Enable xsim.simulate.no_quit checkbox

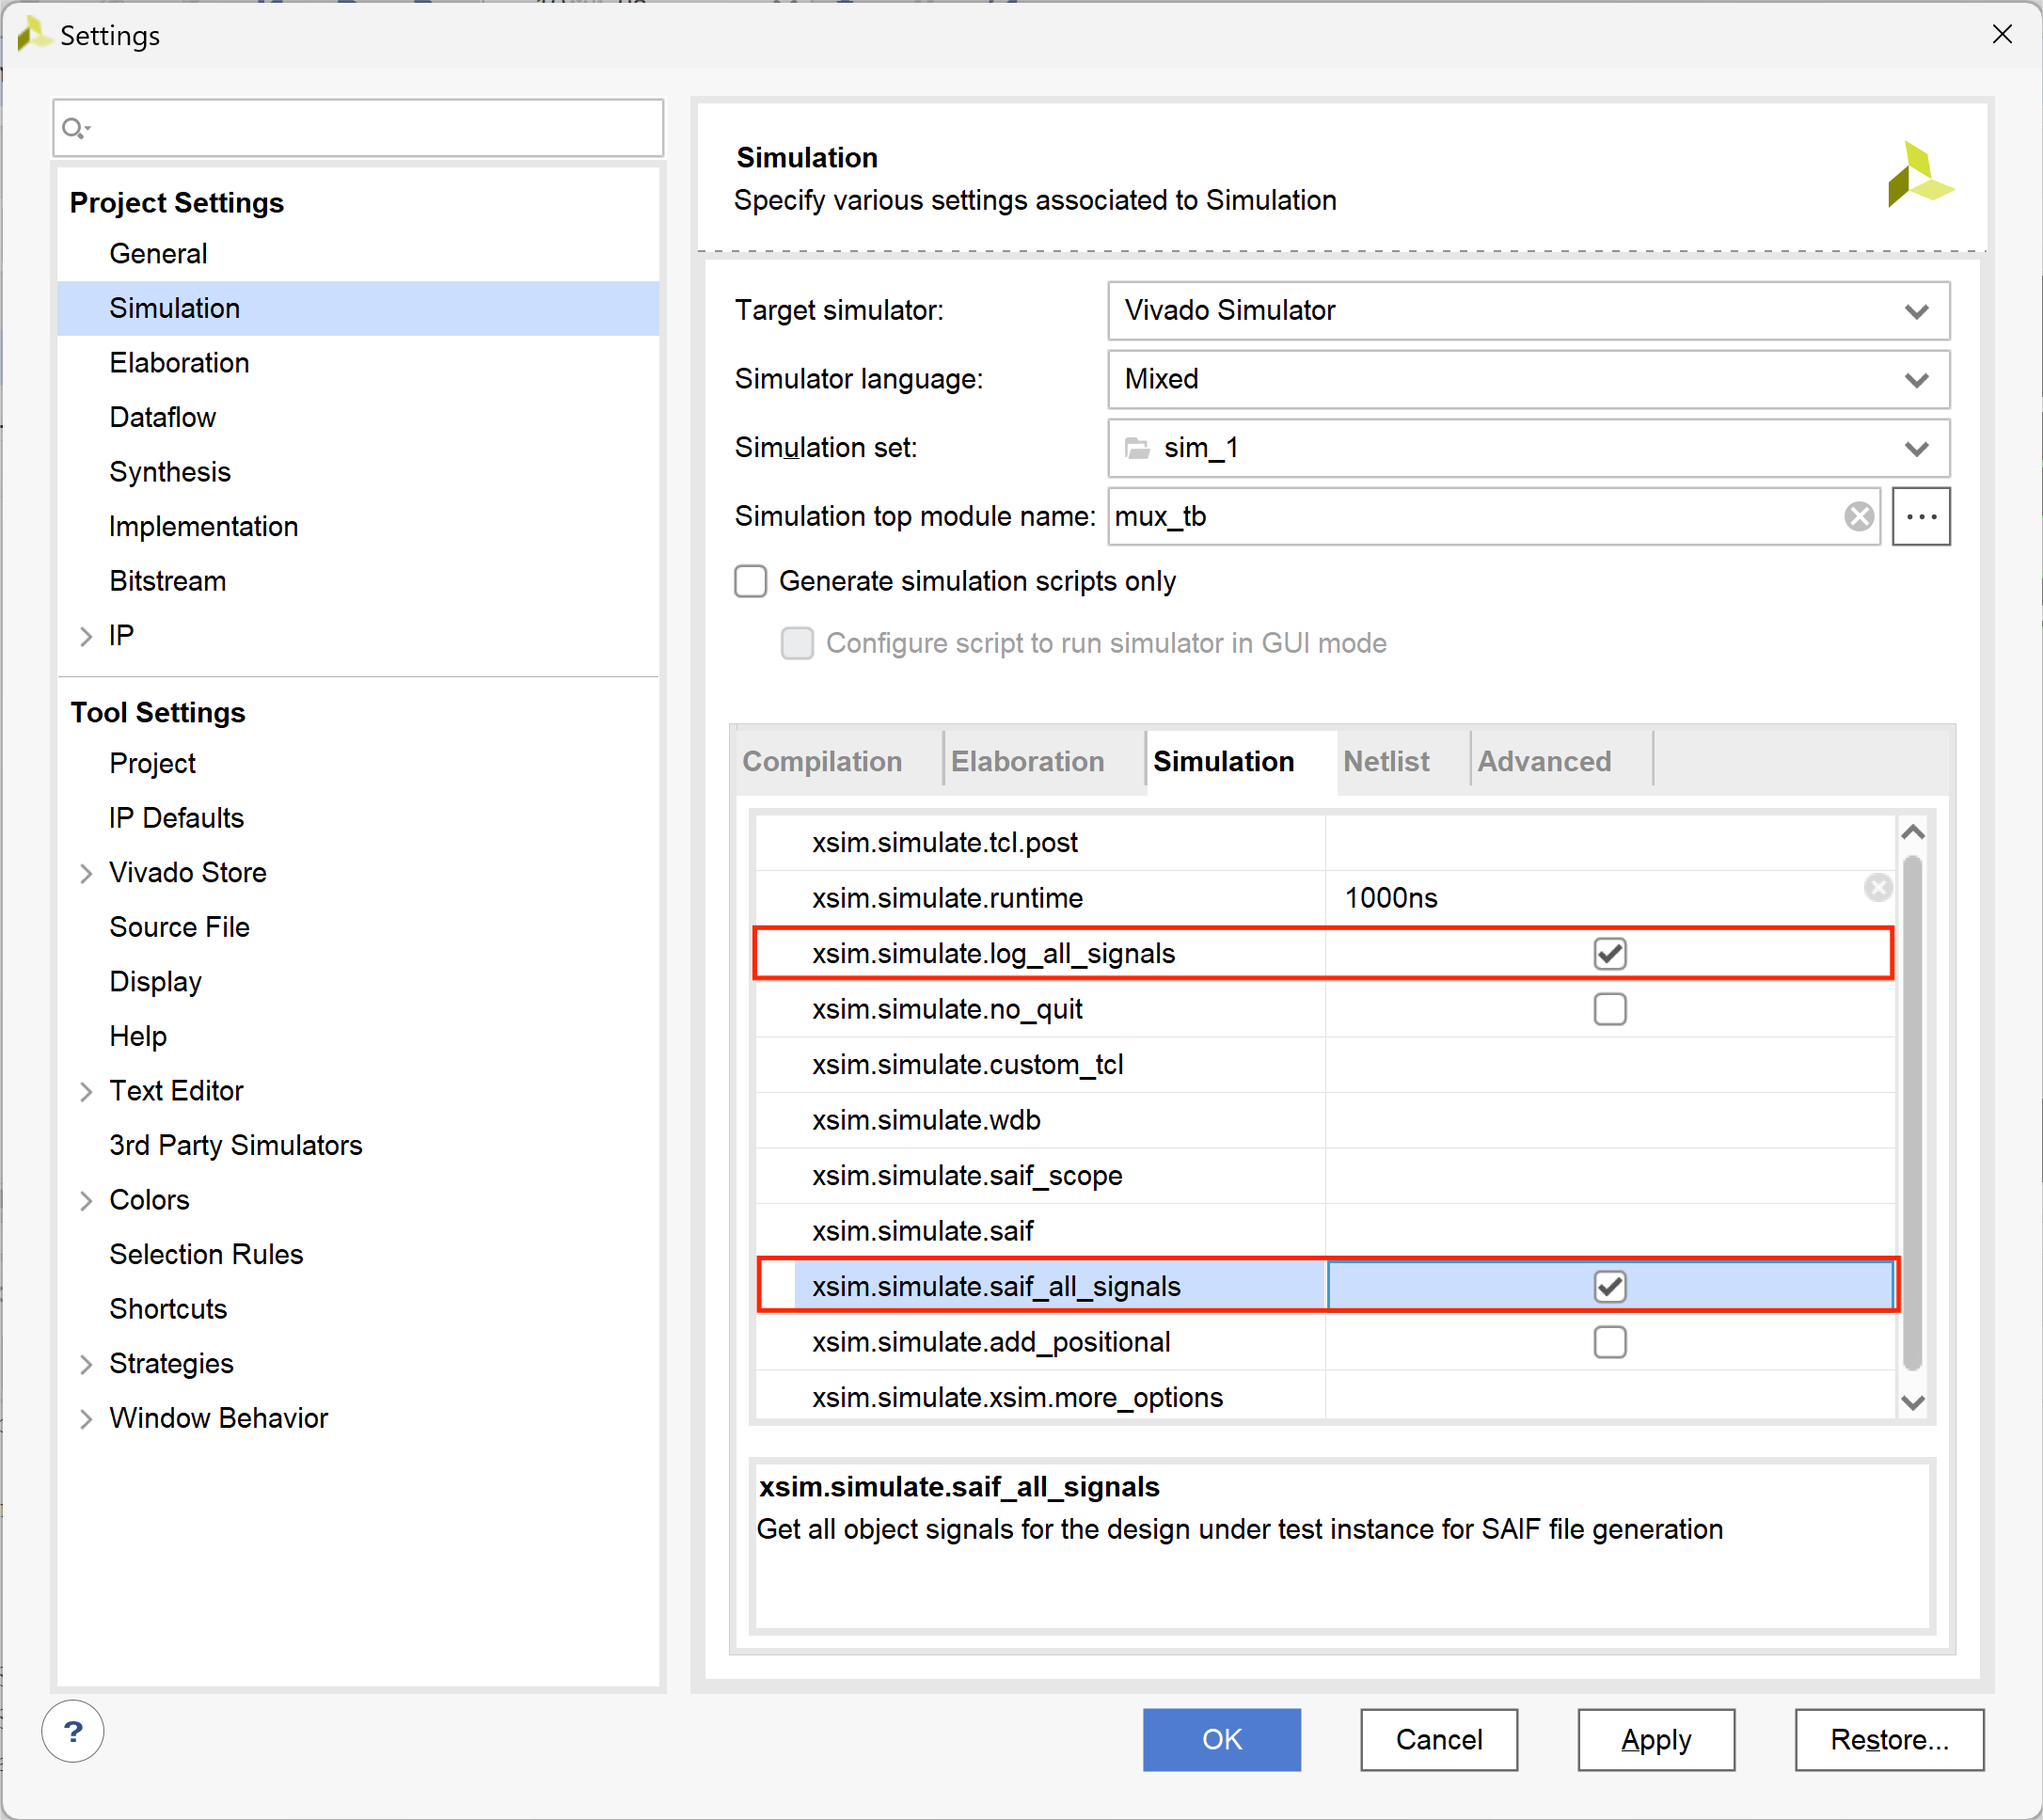pos(1609,1009)
